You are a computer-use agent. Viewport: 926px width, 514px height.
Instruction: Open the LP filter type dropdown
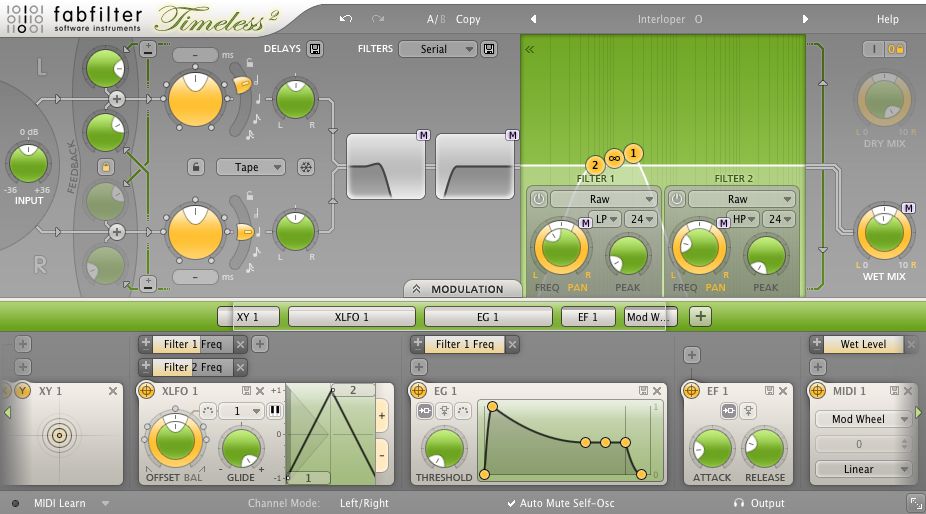tap(606, 219)
